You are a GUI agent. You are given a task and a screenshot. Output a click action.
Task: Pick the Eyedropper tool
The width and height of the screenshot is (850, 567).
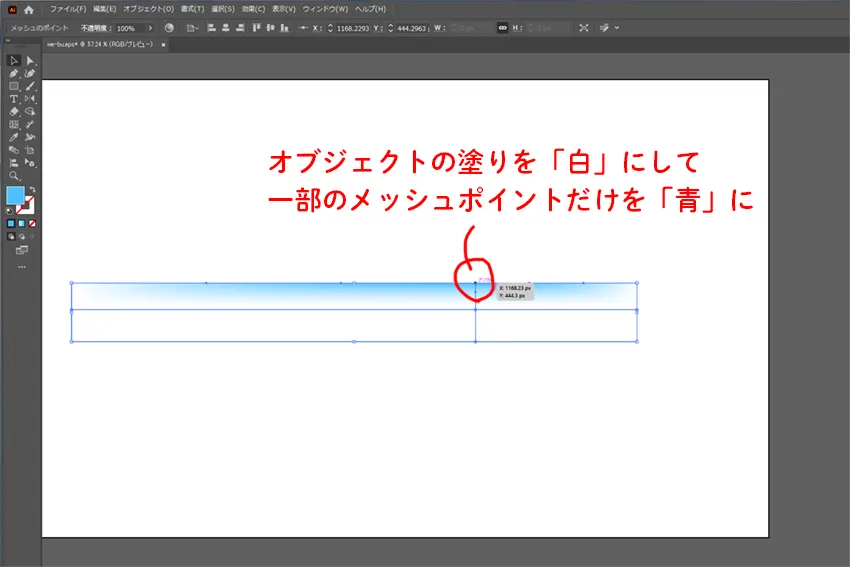coord(14,137)
